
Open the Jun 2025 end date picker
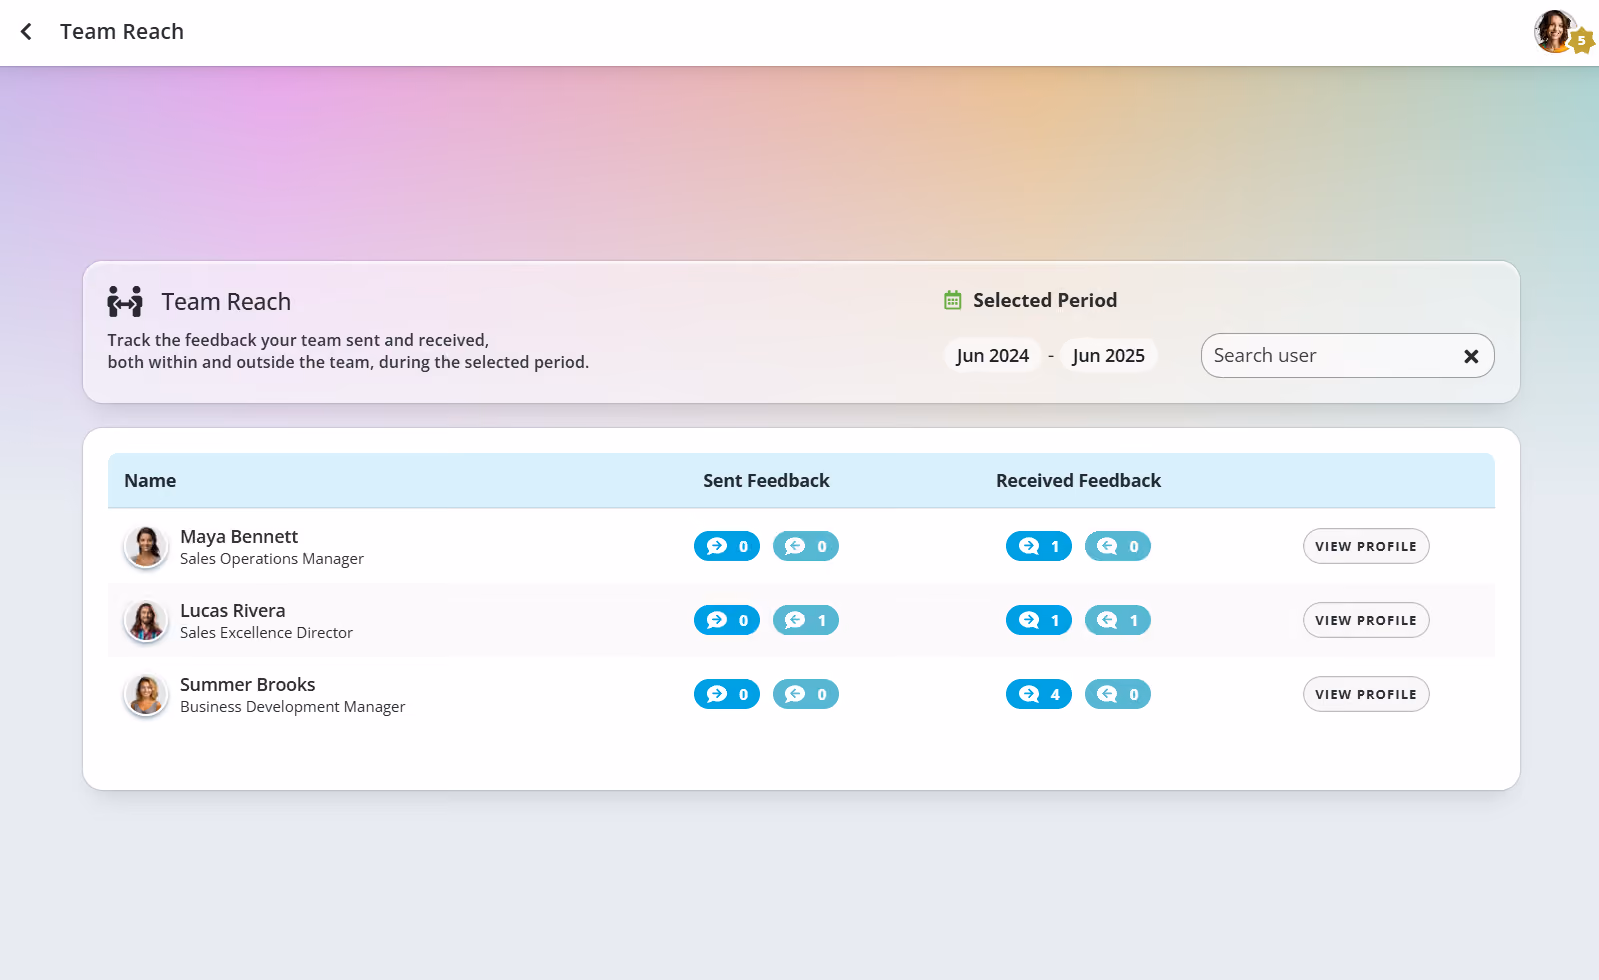coord(1108,355)
